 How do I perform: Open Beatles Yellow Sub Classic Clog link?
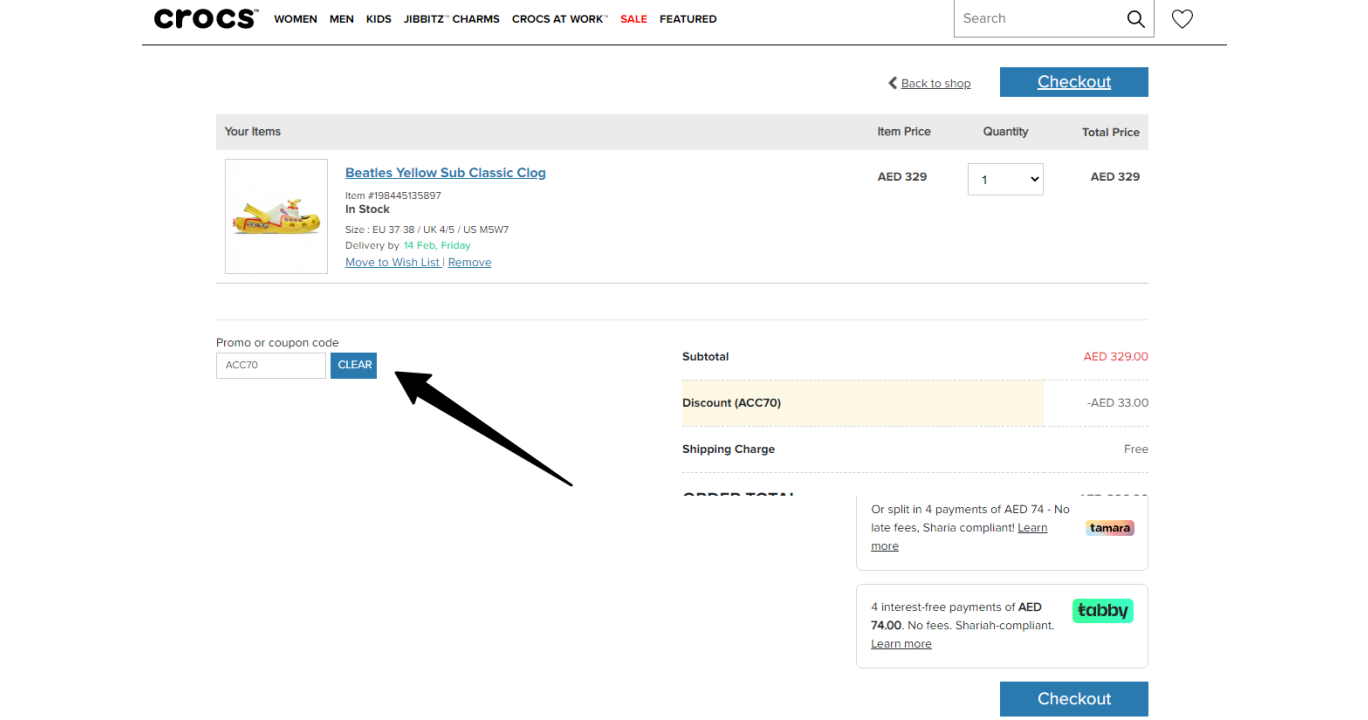445,173
